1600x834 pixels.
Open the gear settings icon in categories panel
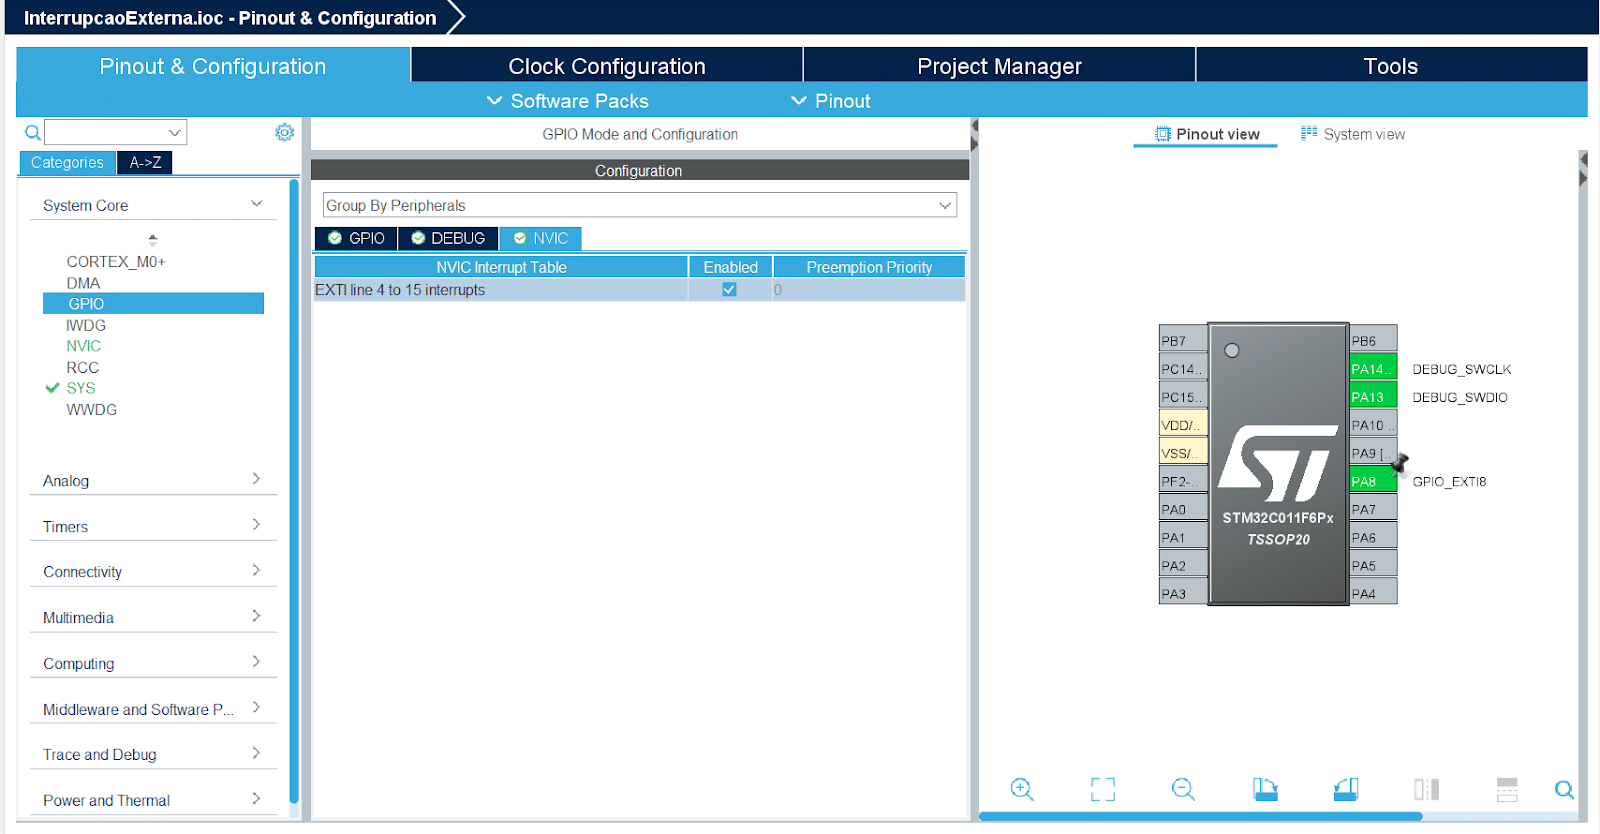pos(285,133)
